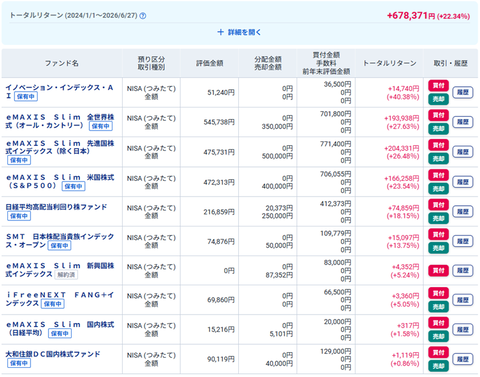Open 大和住銀DC国内株式ファンド link
Viewport: 480px width, 377px height.
(53, 354)
